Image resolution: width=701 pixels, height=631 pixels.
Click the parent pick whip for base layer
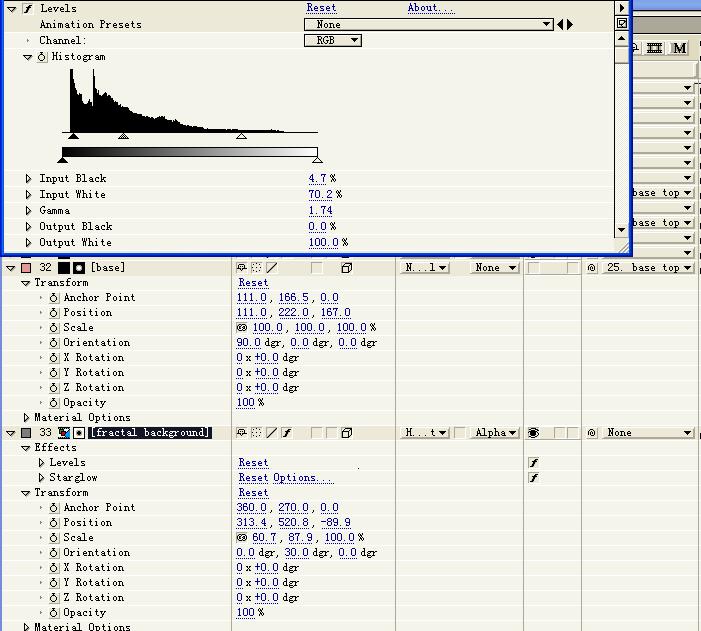[591, 268]
